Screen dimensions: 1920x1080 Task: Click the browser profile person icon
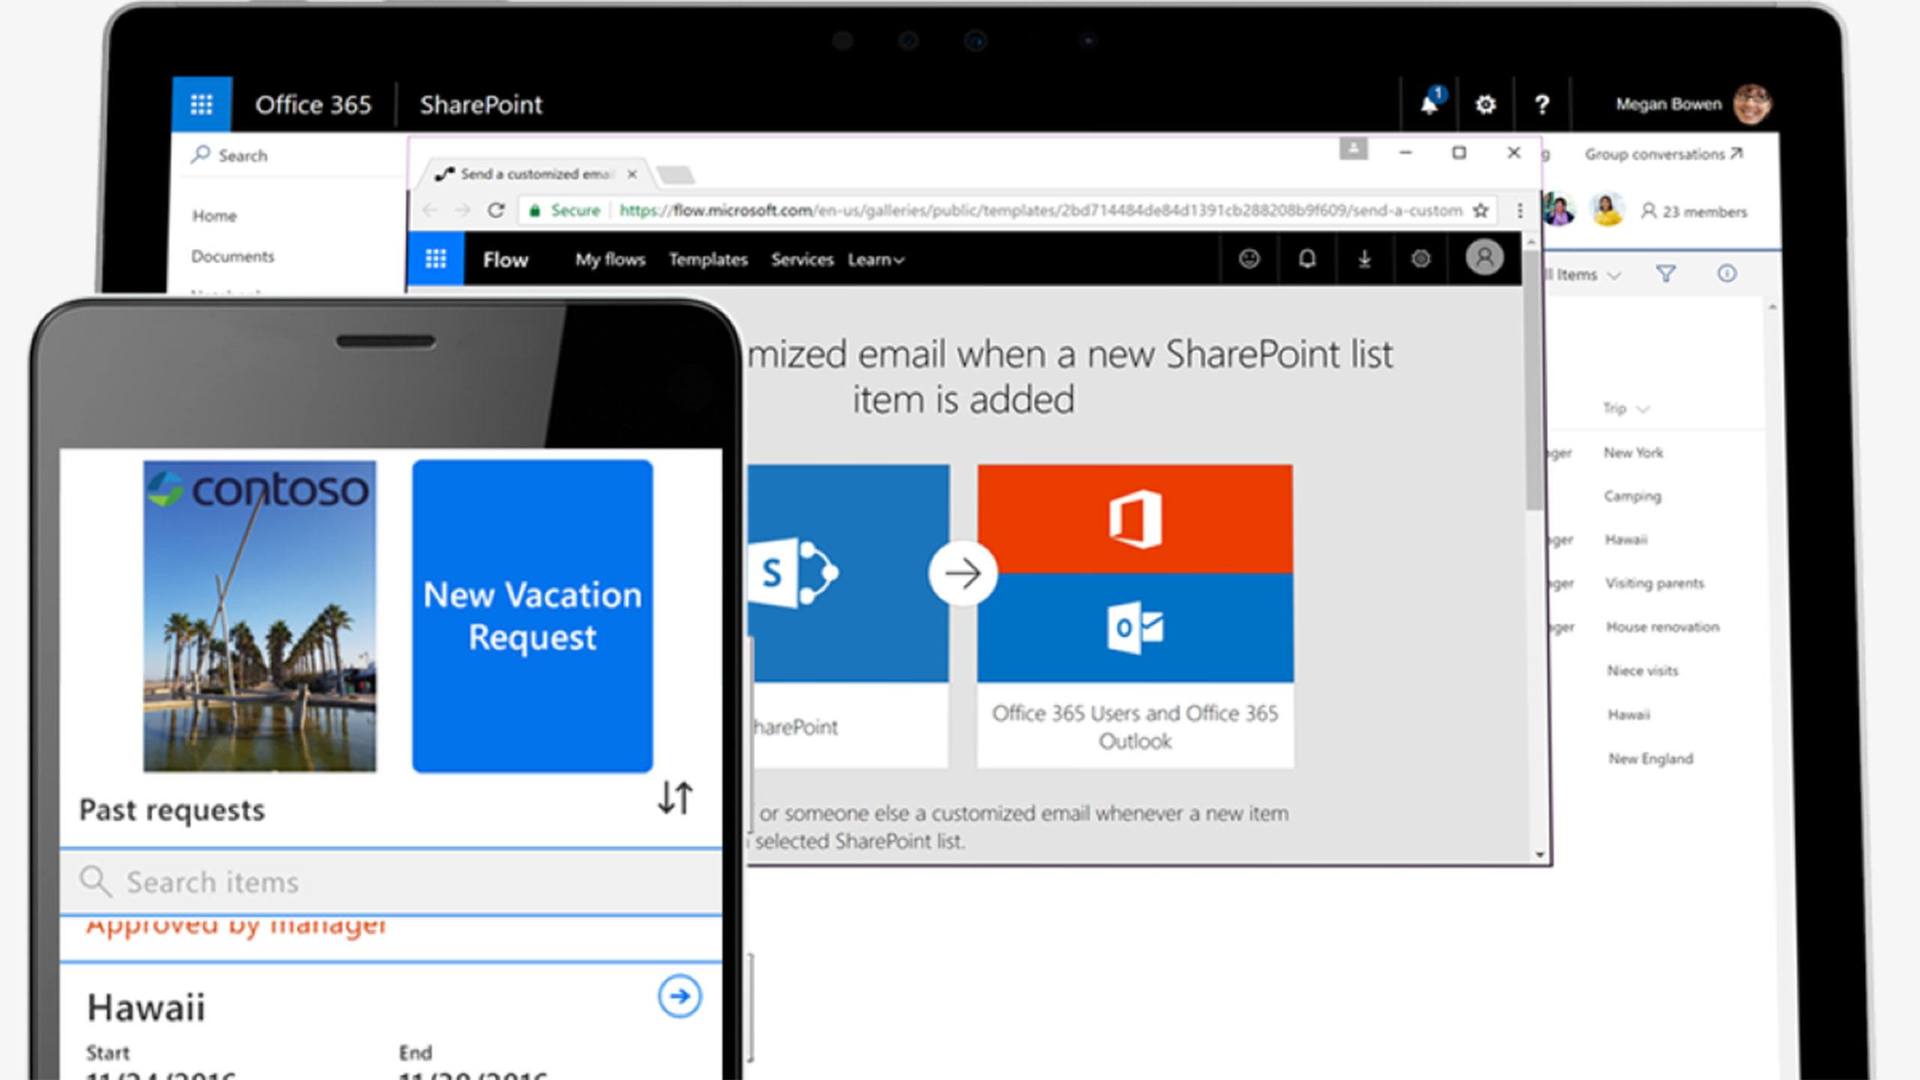coord(1353,149)
